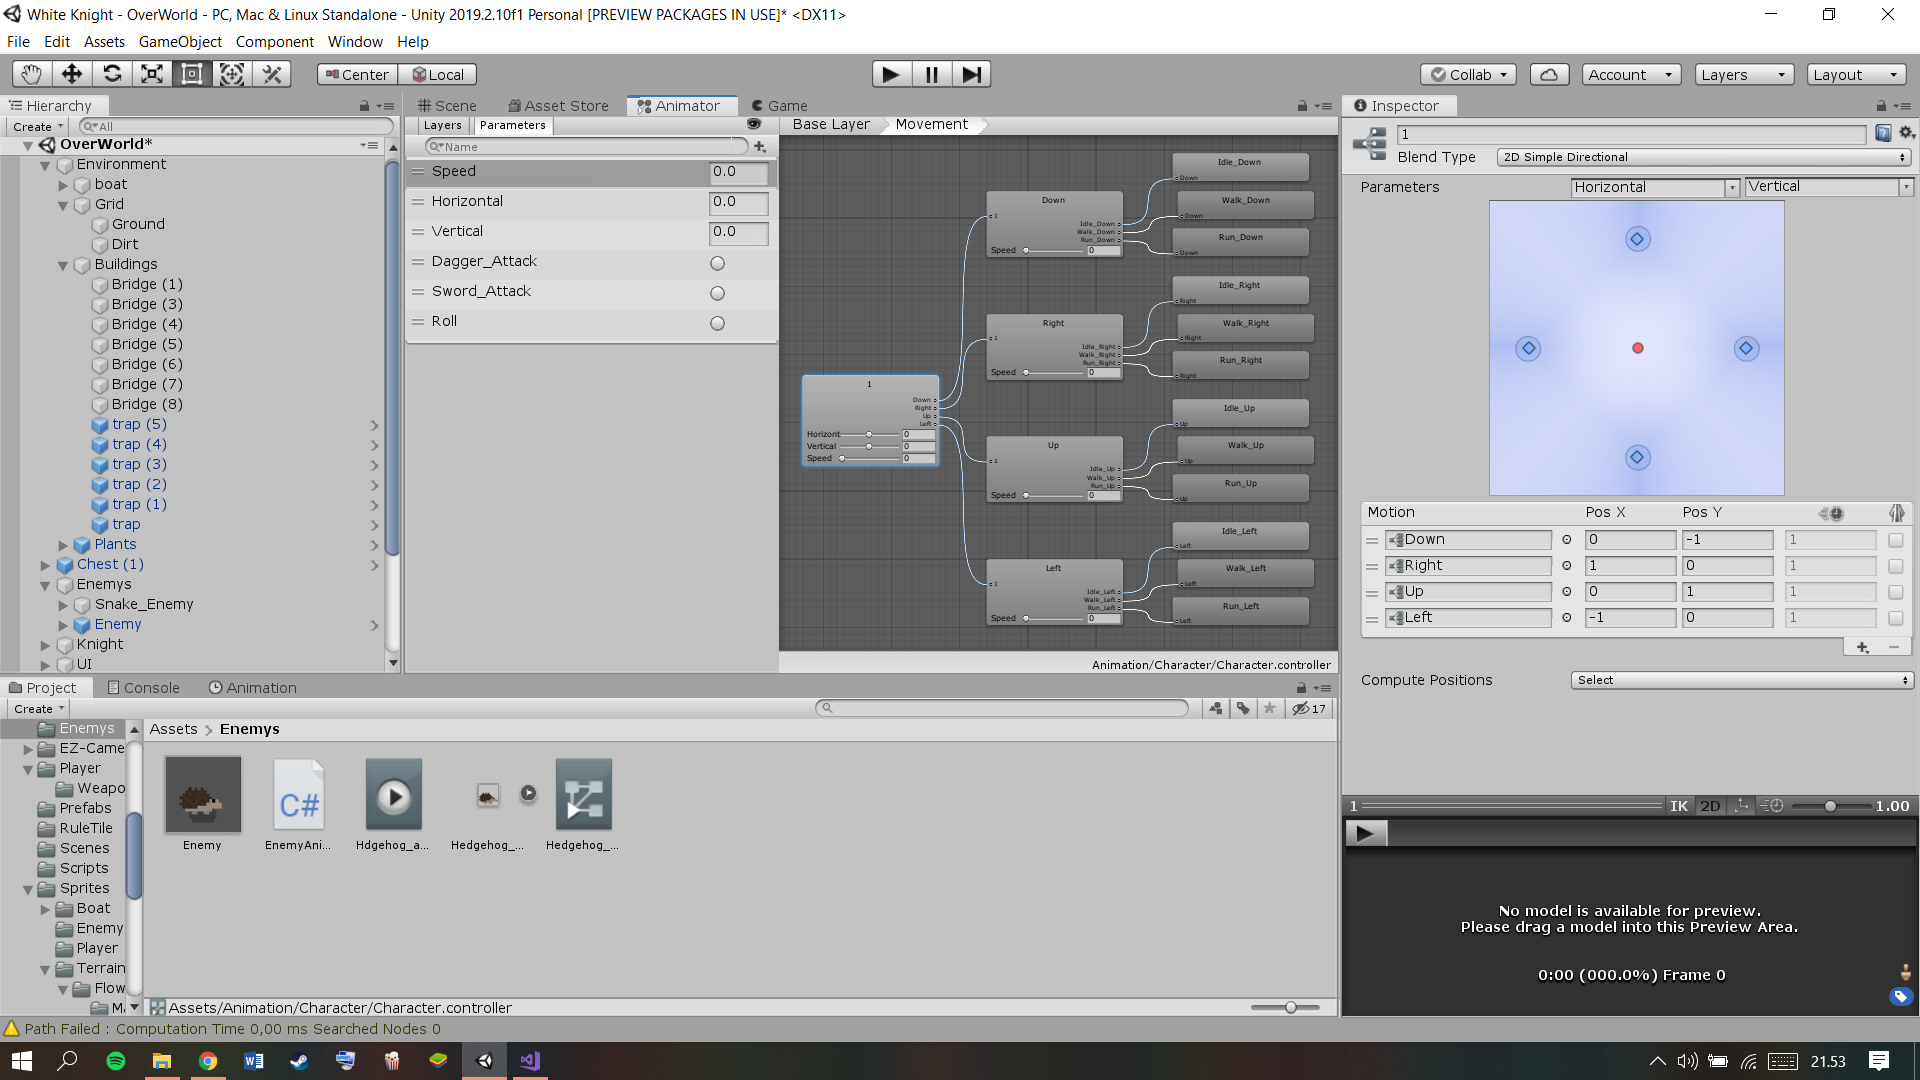Switch to animator Layers tab
1920x1080 pixels.
pyautogui.click(x=442, y=125)
